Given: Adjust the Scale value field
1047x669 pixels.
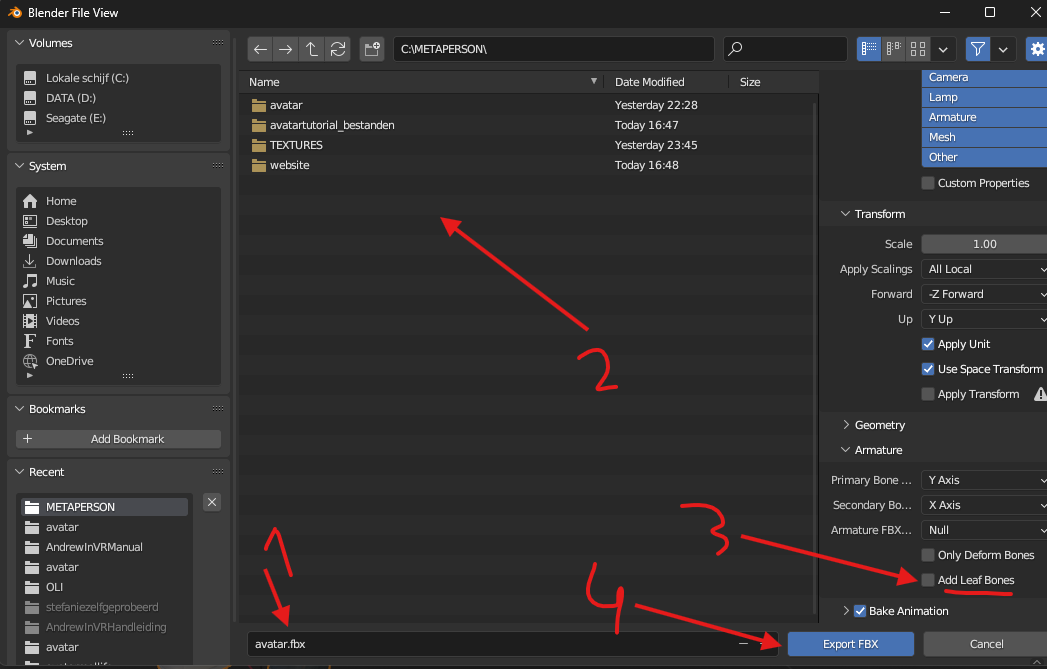Looking at the screenshot, I should 984,244.
